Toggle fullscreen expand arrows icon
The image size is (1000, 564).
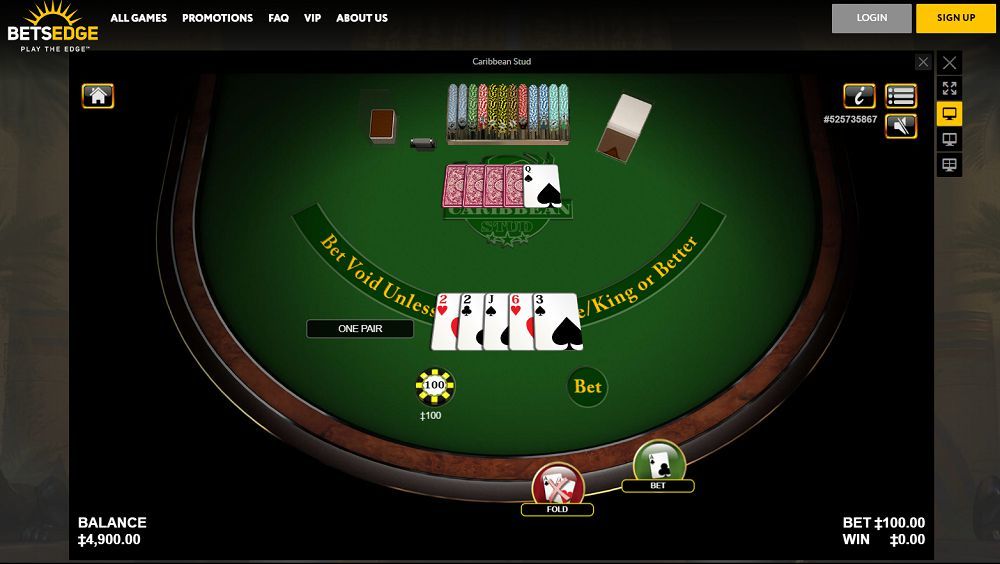(949, 88)
